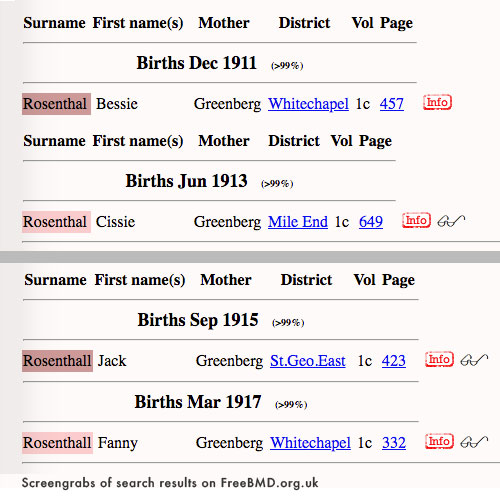Viewport: 500px width, 500px height.
Task: Follow page link 423
Action: click(x=394, y=361)
